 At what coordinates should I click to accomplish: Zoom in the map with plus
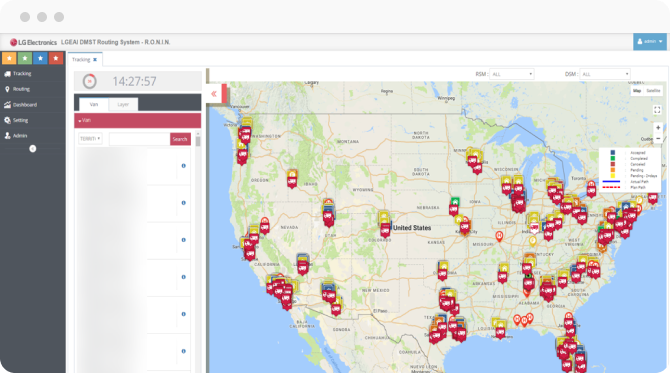tap(658, 128)
